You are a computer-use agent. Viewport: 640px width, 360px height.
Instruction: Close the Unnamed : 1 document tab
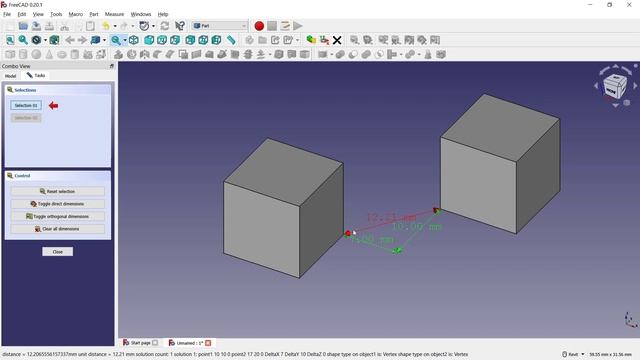coord(208,343)
